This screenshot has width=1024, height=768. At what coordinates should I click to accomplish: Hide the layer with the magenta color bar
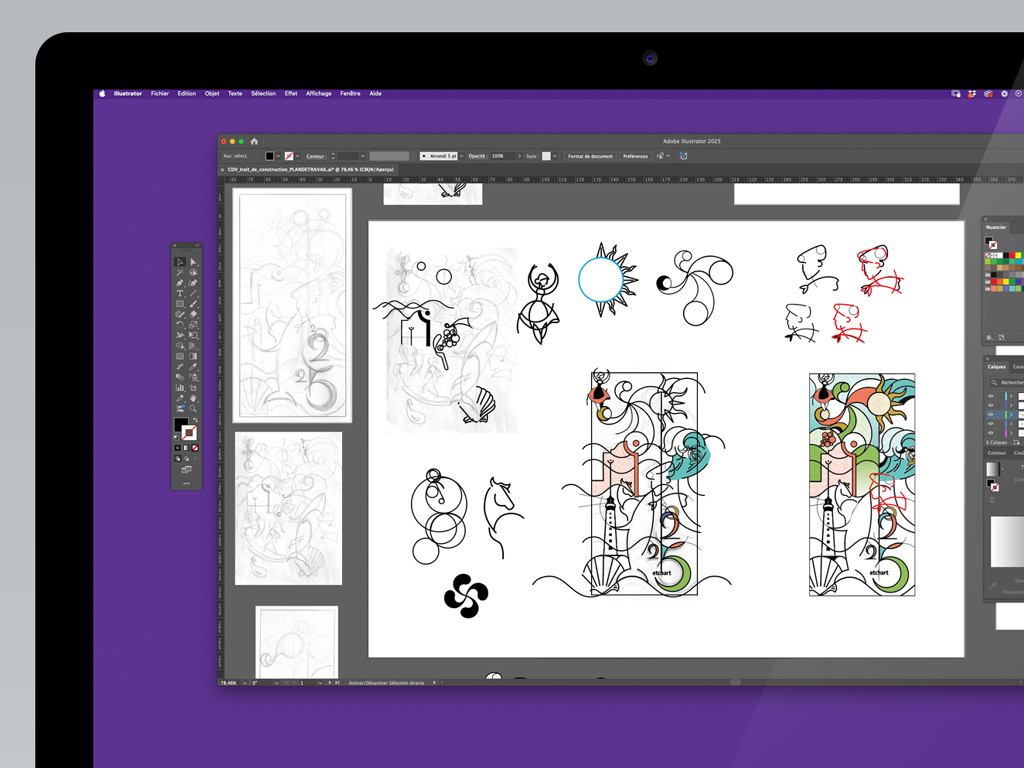[x=991, y=433]
